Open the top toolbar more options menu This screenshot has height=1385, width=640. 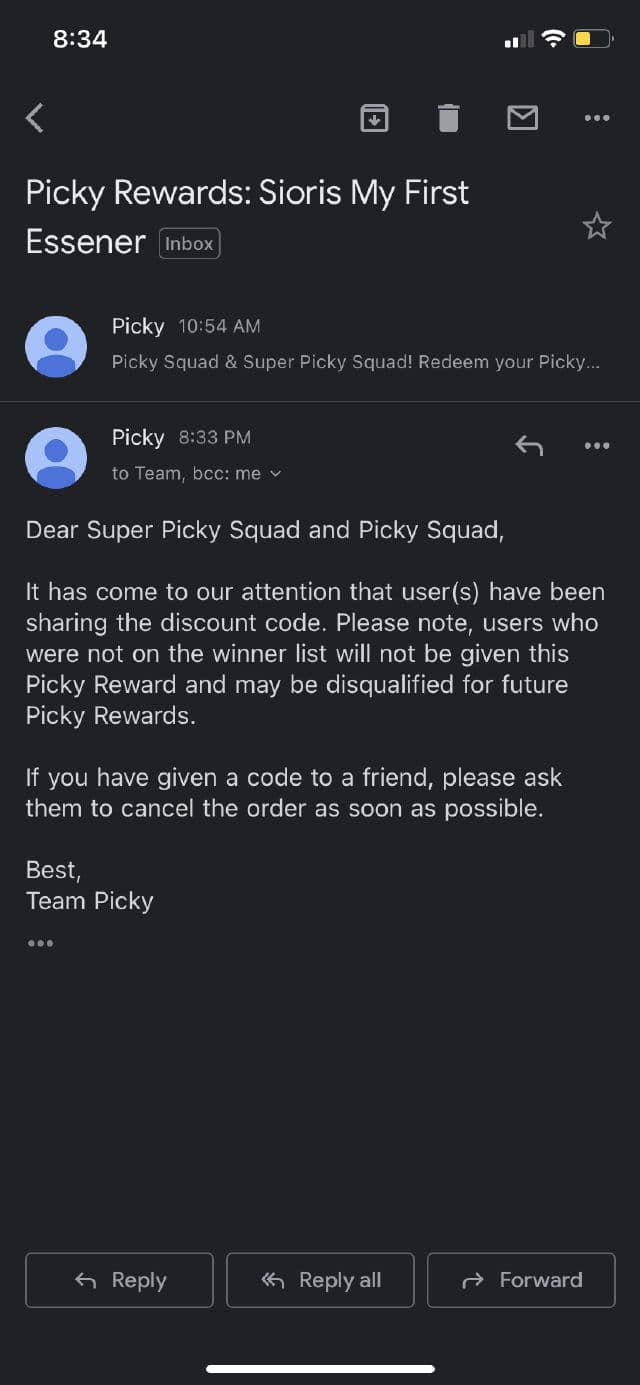point(596,118)
